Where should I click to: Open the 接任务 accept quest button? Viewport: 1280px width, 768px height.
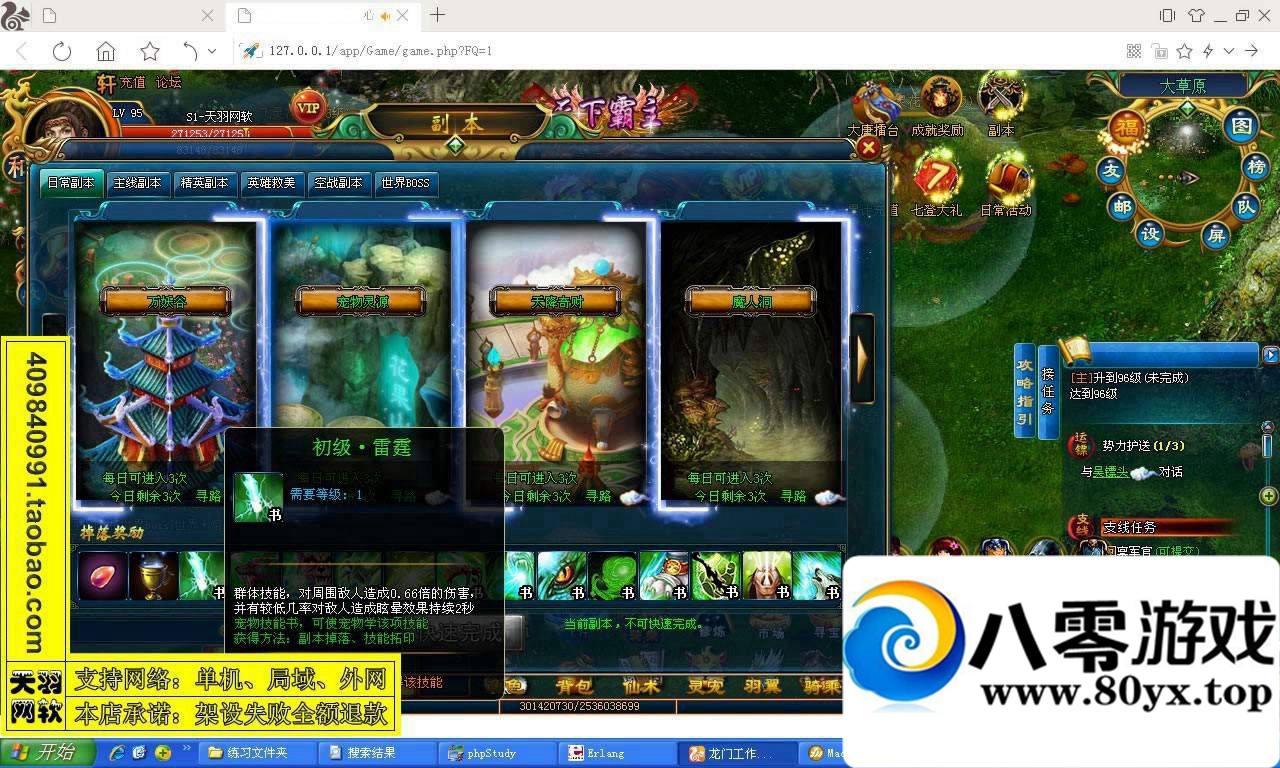1048,391
